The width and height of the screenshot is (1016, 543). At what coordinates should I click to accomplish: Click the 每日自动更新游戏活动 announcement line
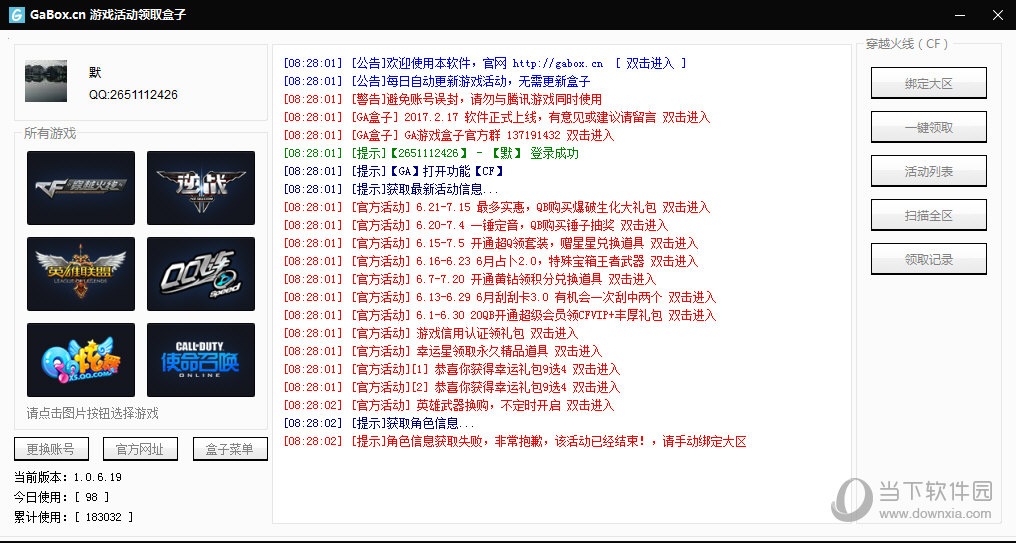[437, 81]
